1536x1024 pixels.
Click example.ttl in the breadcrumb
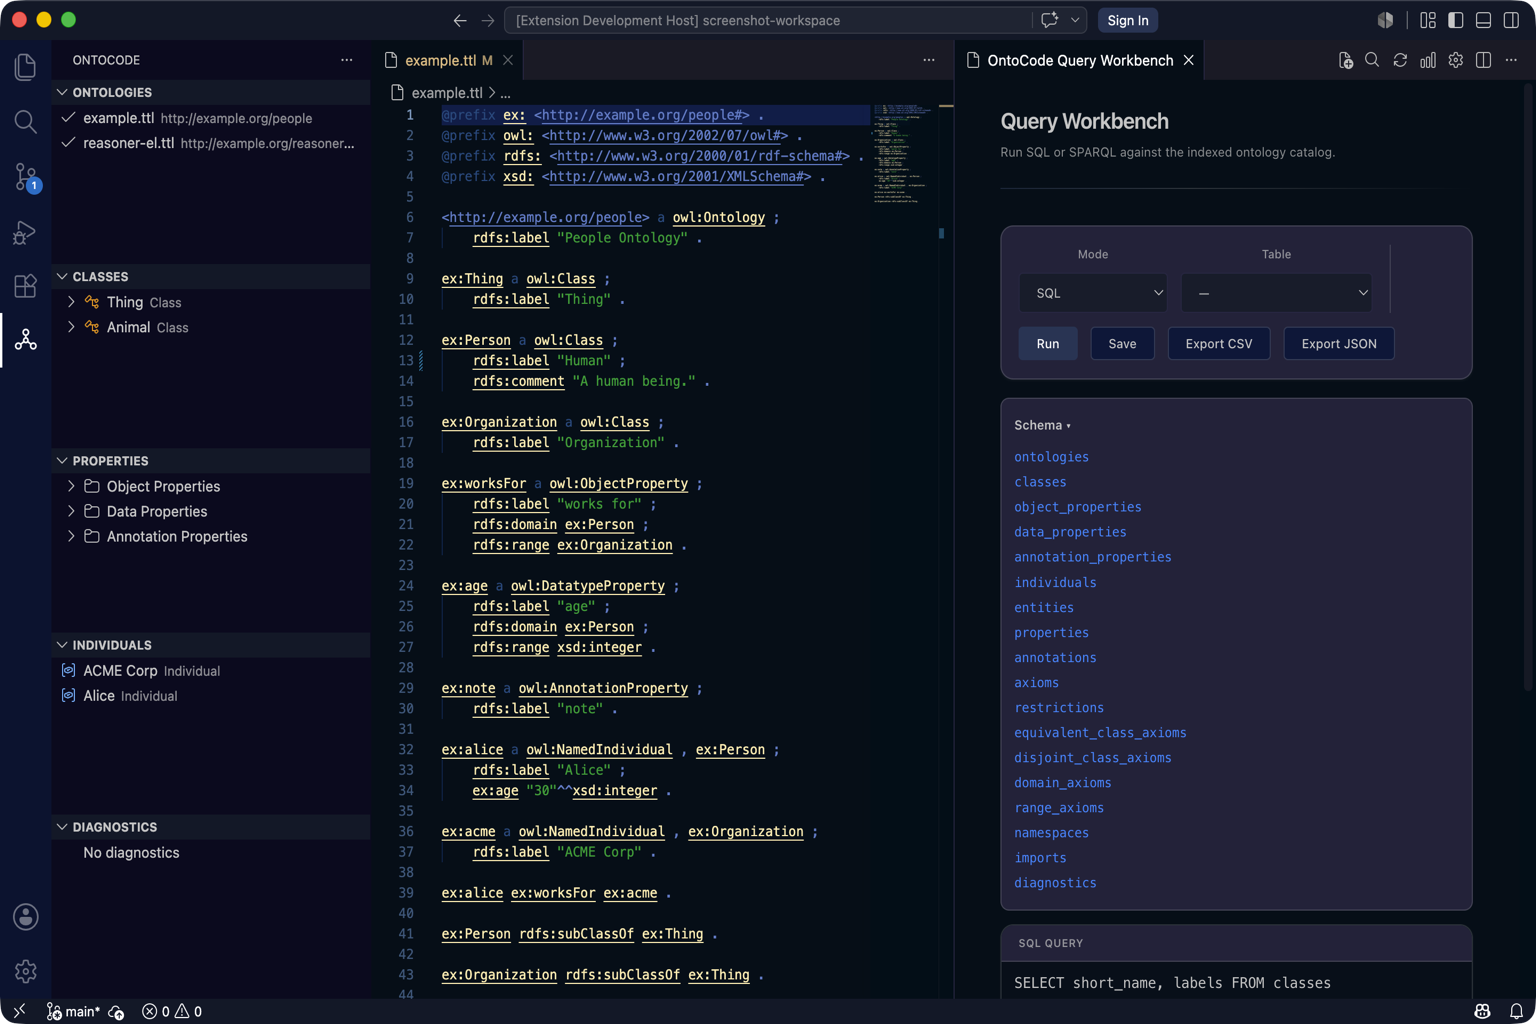coord(447,93)
